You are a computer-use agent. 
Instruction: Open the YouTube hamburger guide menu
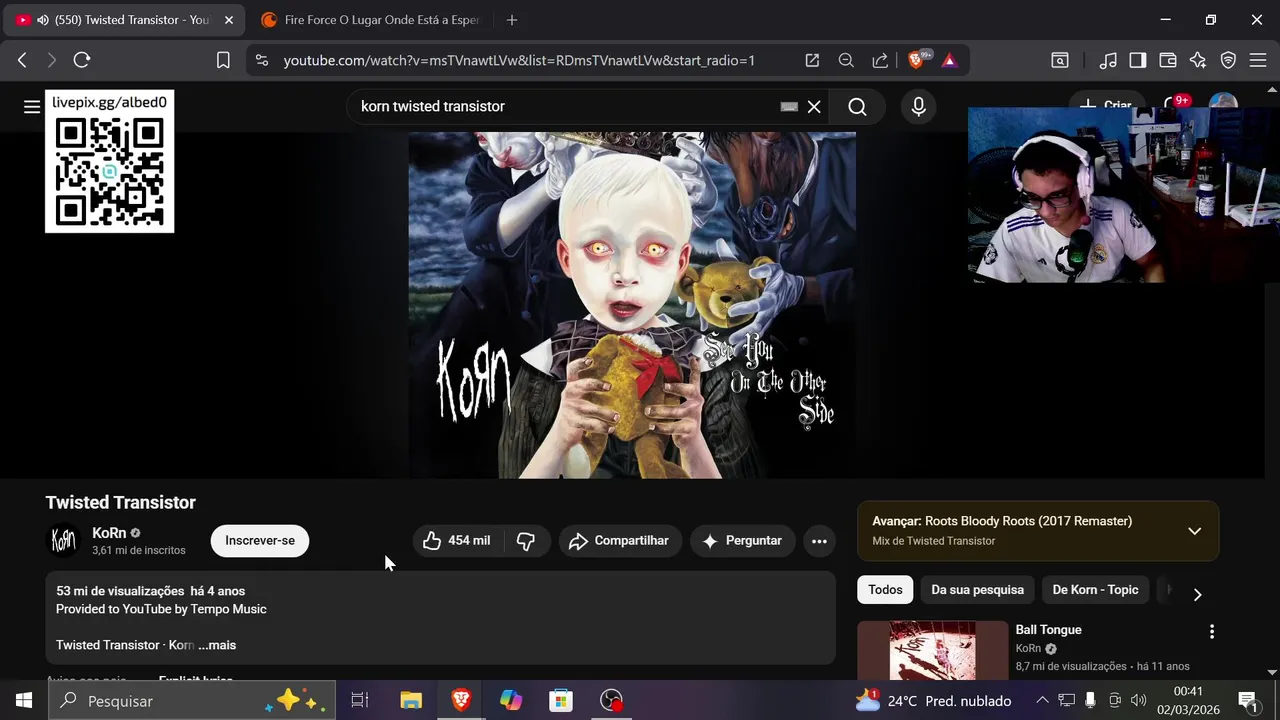32,107
